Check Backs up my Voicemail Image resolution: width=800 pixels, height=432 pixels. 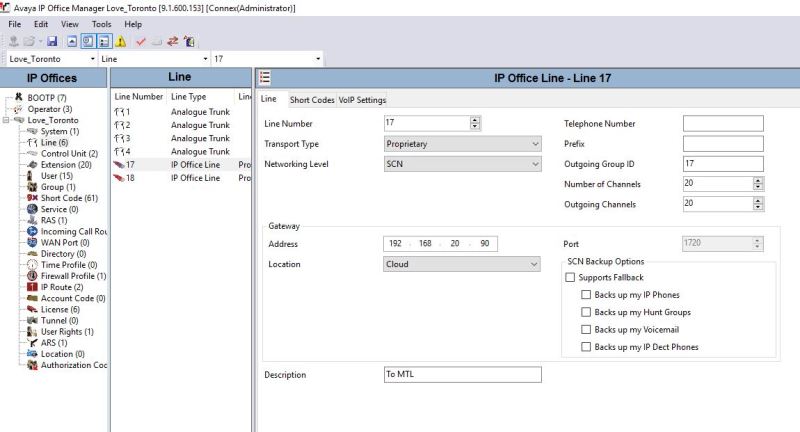pos(586,329)
